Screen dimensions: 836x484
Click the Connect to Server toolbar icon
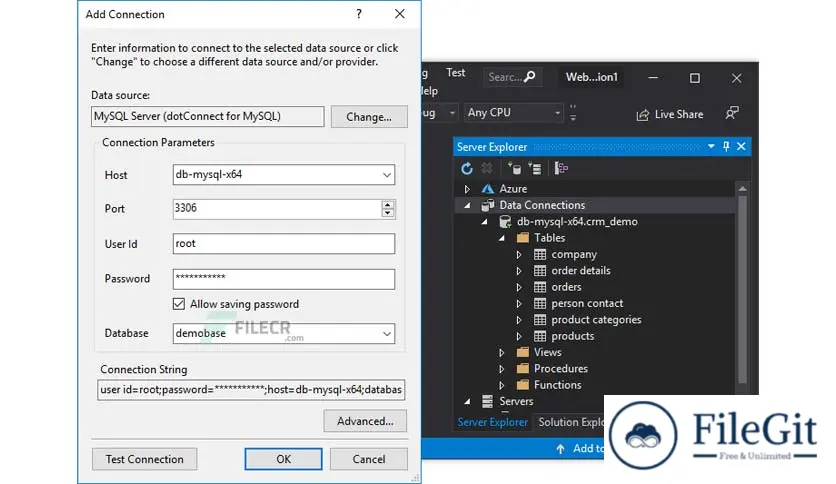click(535, 168)
